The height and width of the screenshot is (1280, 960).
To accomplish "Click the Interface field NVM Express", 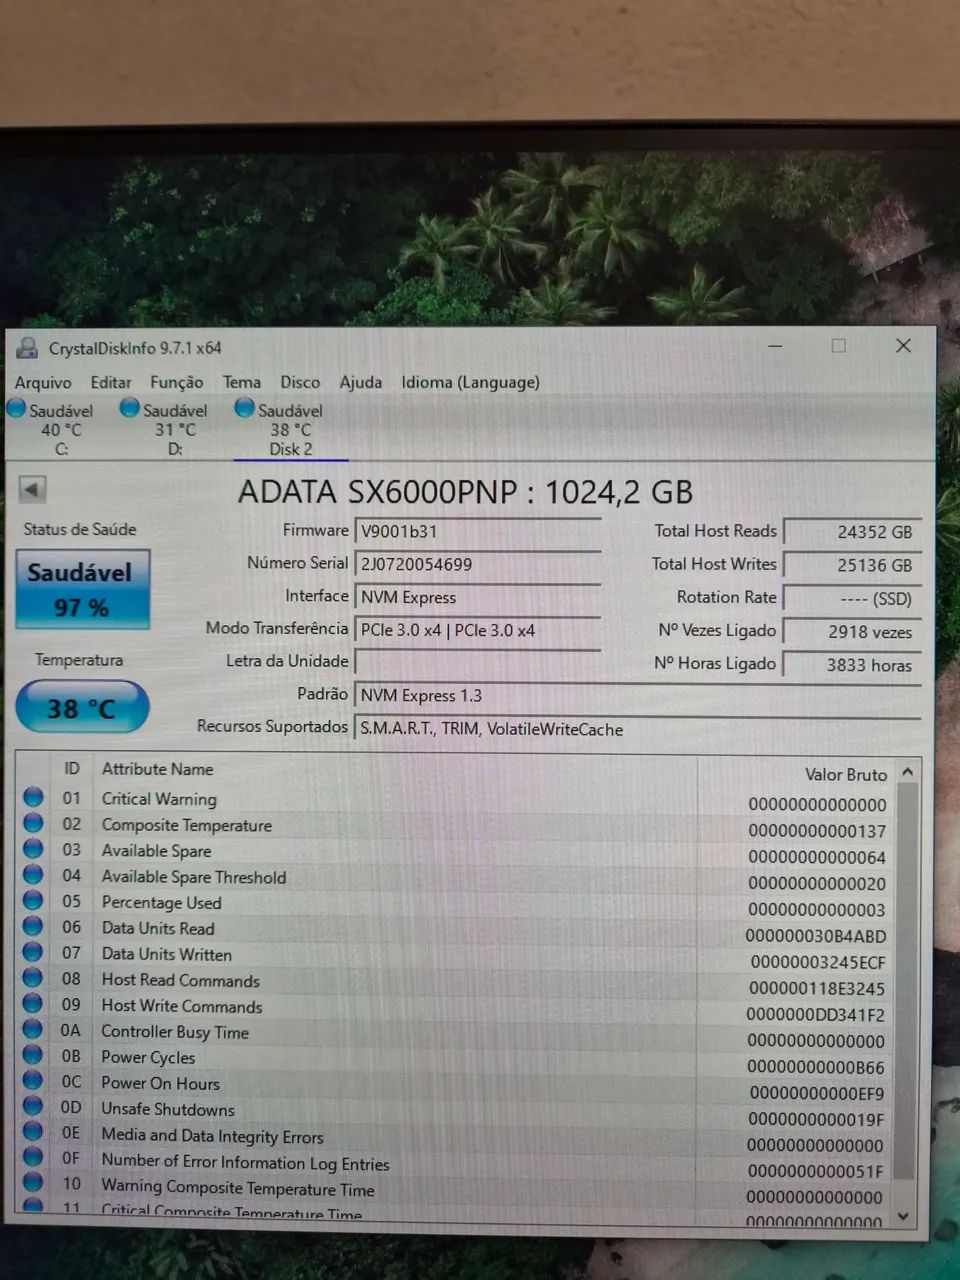I will click(477, 597).
